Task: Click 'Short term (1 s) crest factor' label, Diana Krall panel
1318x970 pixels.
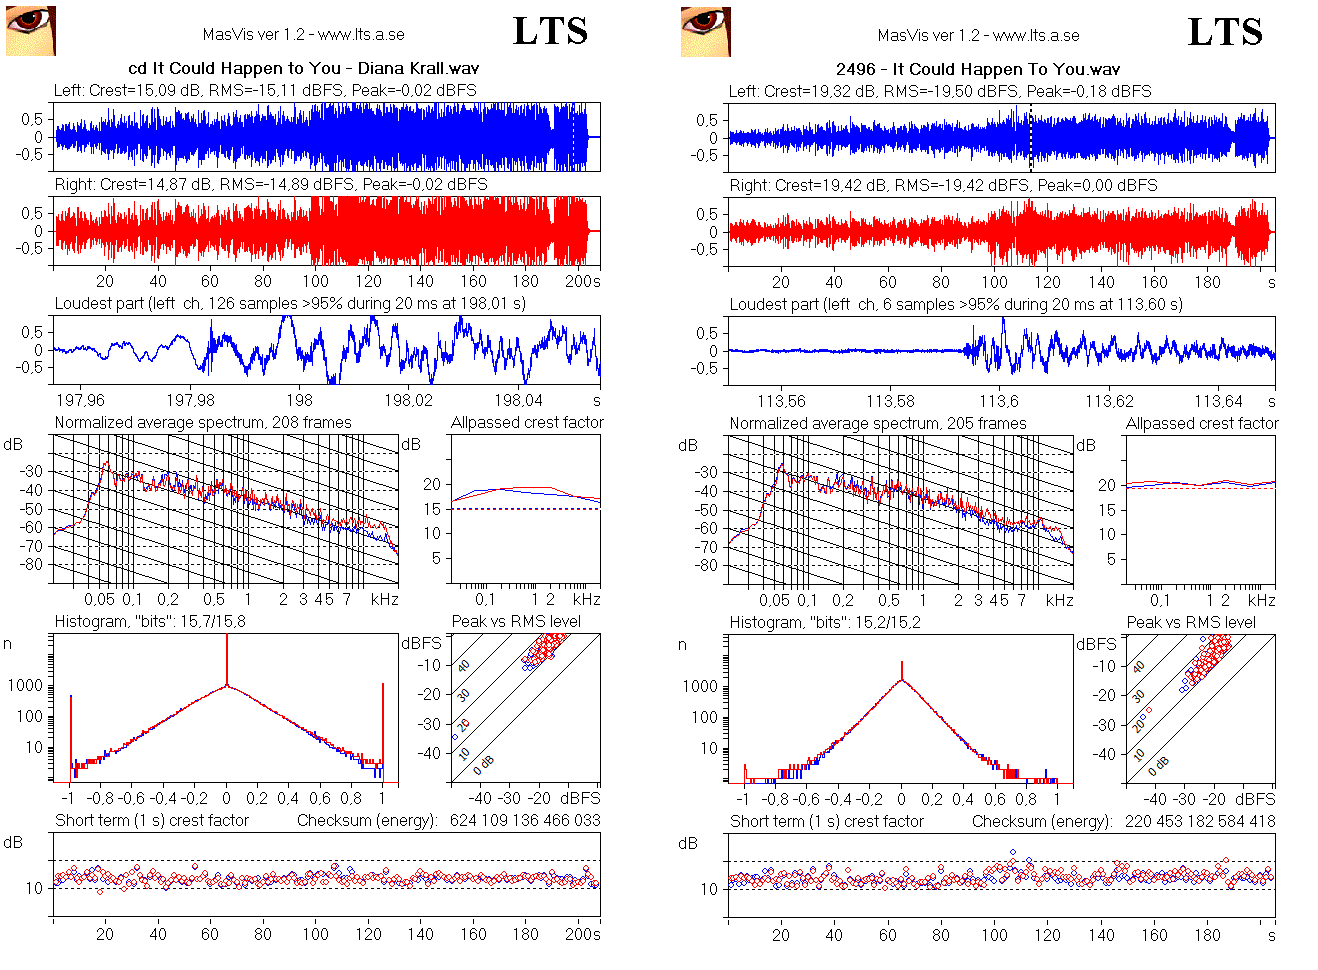Action: pos(152,820)
